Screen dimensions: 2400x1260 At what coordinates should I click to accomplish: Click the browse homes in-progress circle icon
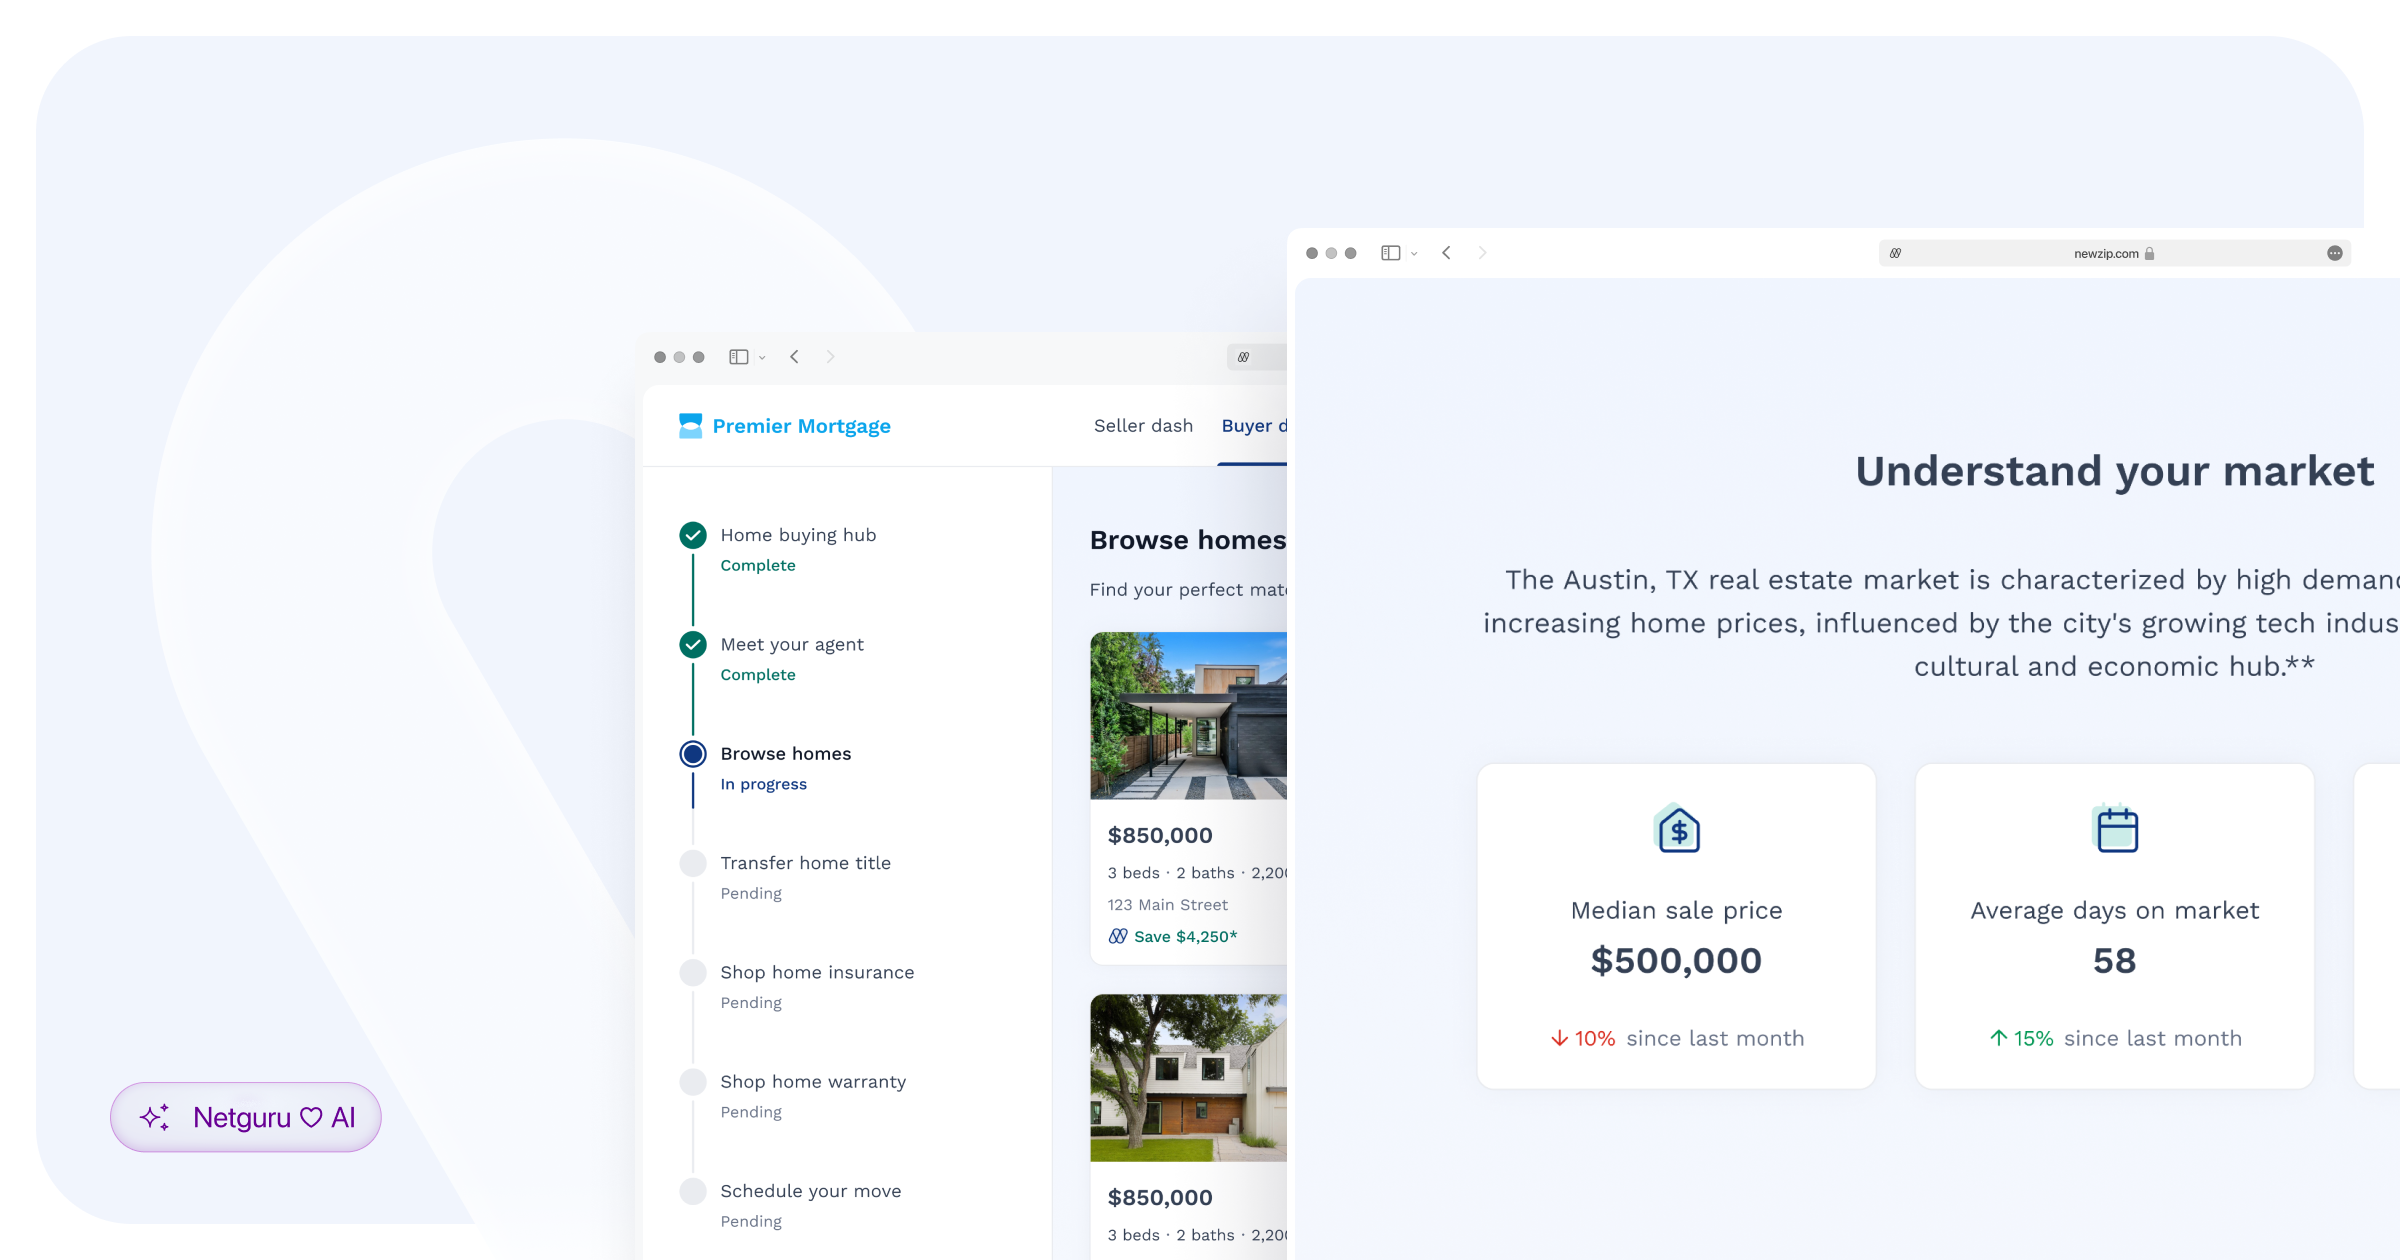click(x=694, y=754)
